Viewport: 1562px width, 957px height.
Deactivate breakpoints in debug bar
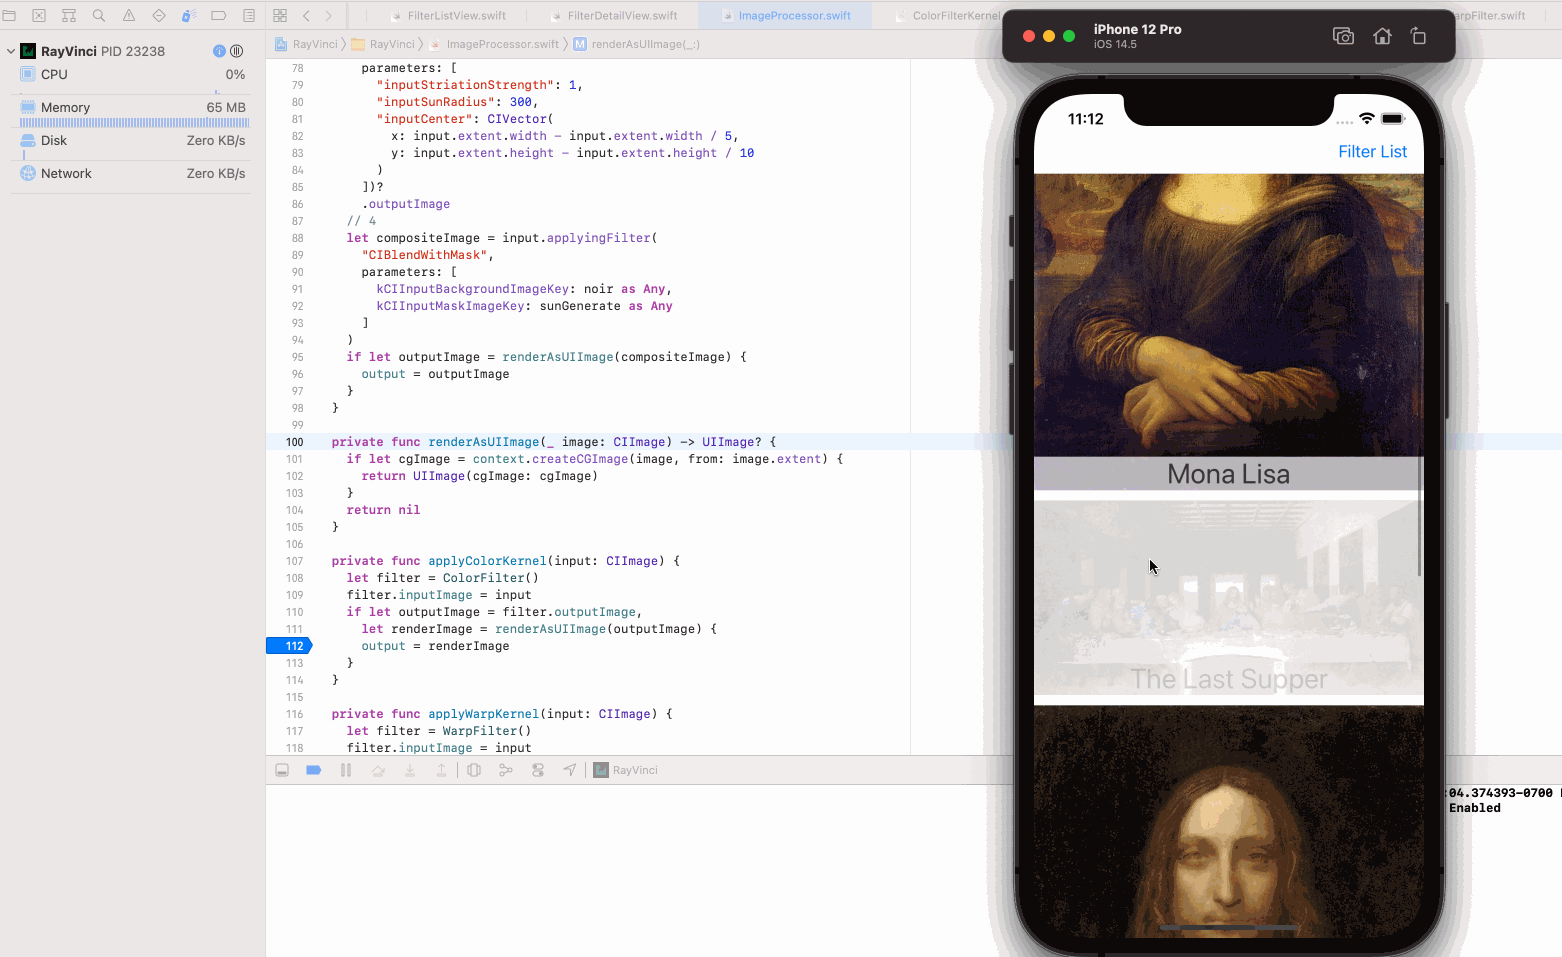[x=314, y=770]
